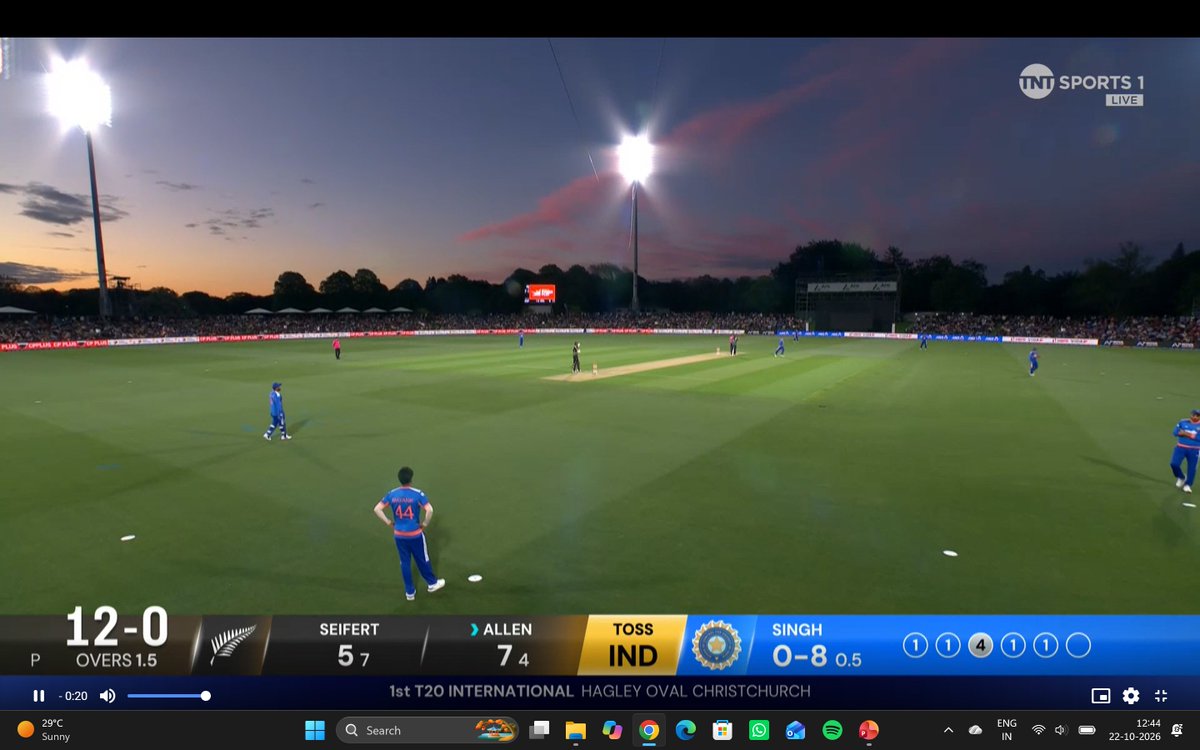The height and width of the screenshot is (750, 1200).
Task: Click the TOSS IND panel
Action: tap(633, 645)
